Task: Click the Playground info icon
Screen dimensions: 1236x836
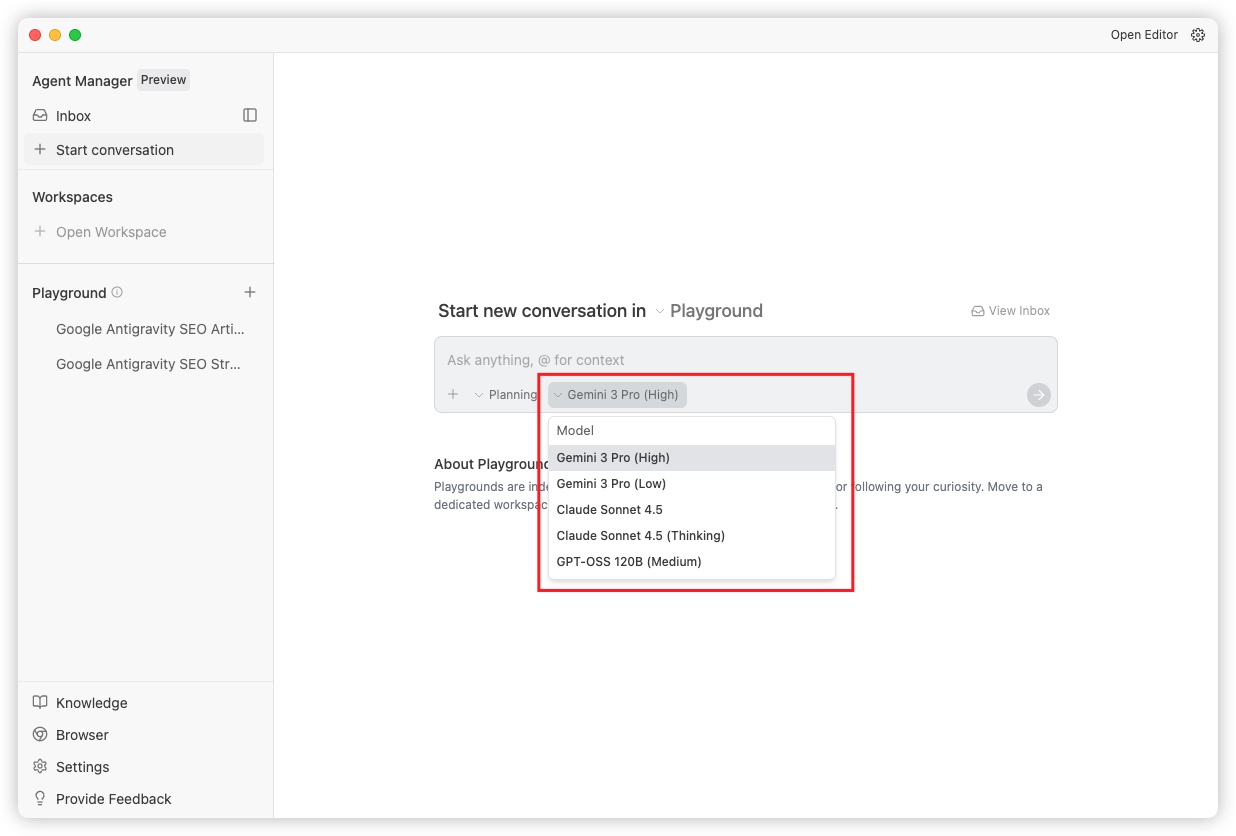Action: pos(117,292)
